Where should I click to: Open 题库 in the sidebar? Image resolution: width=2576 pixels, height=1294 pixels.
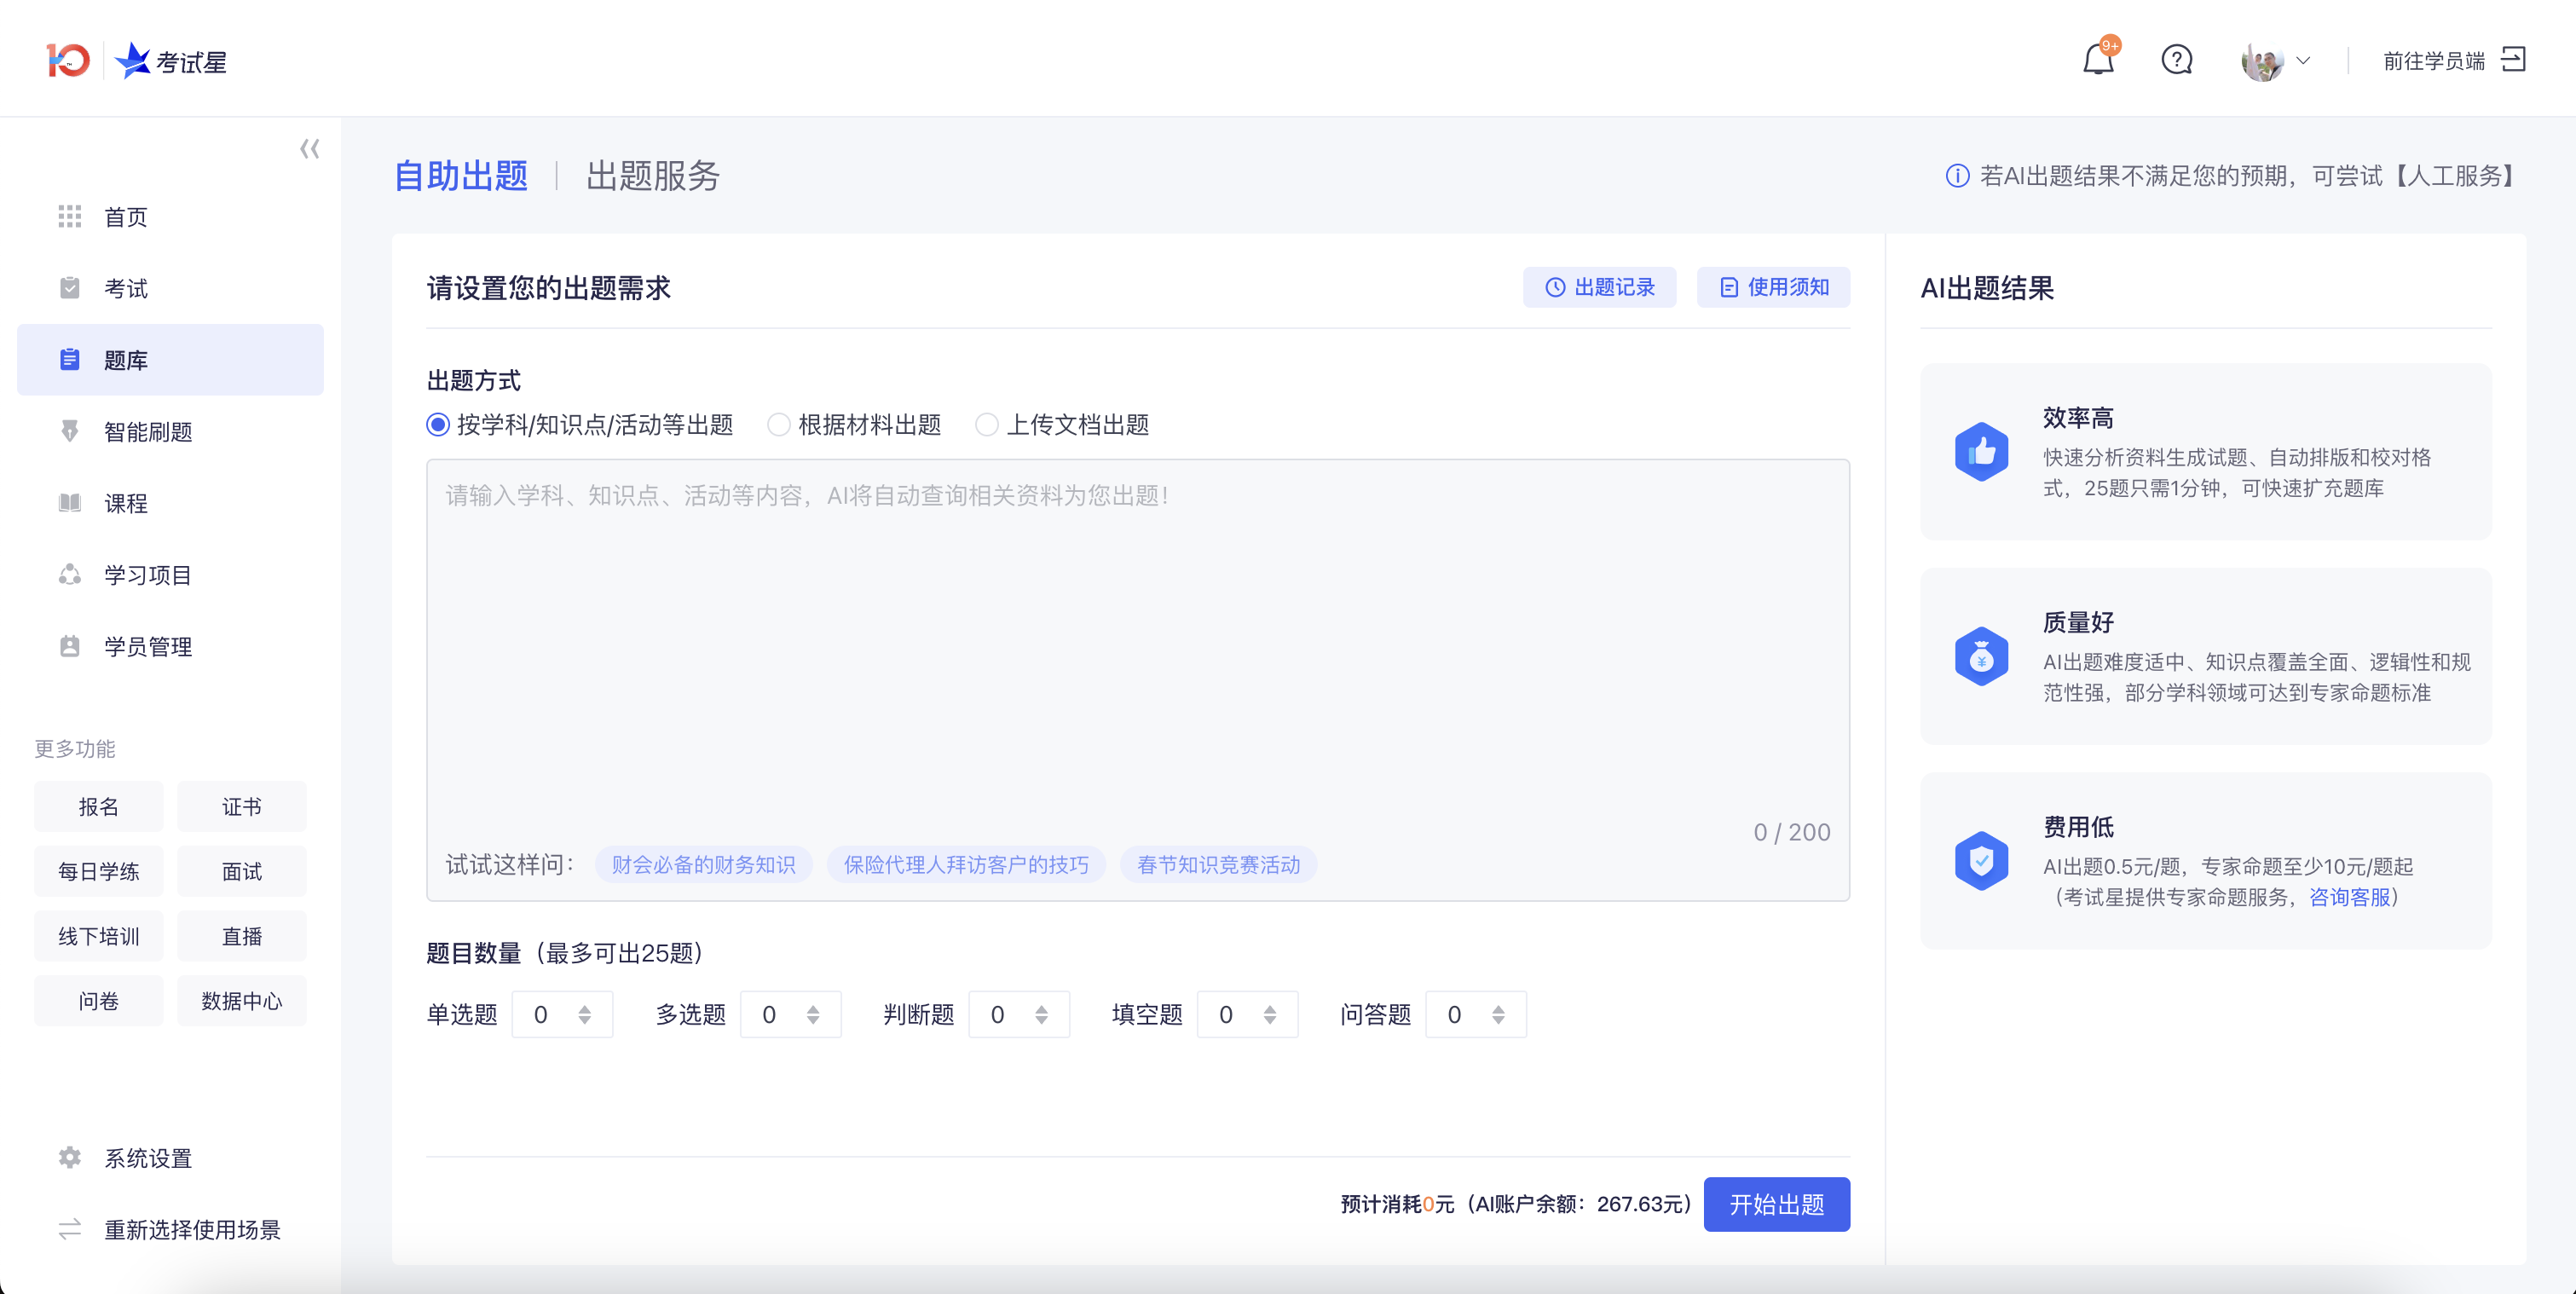pyautogui.click(x=170, y=360)
